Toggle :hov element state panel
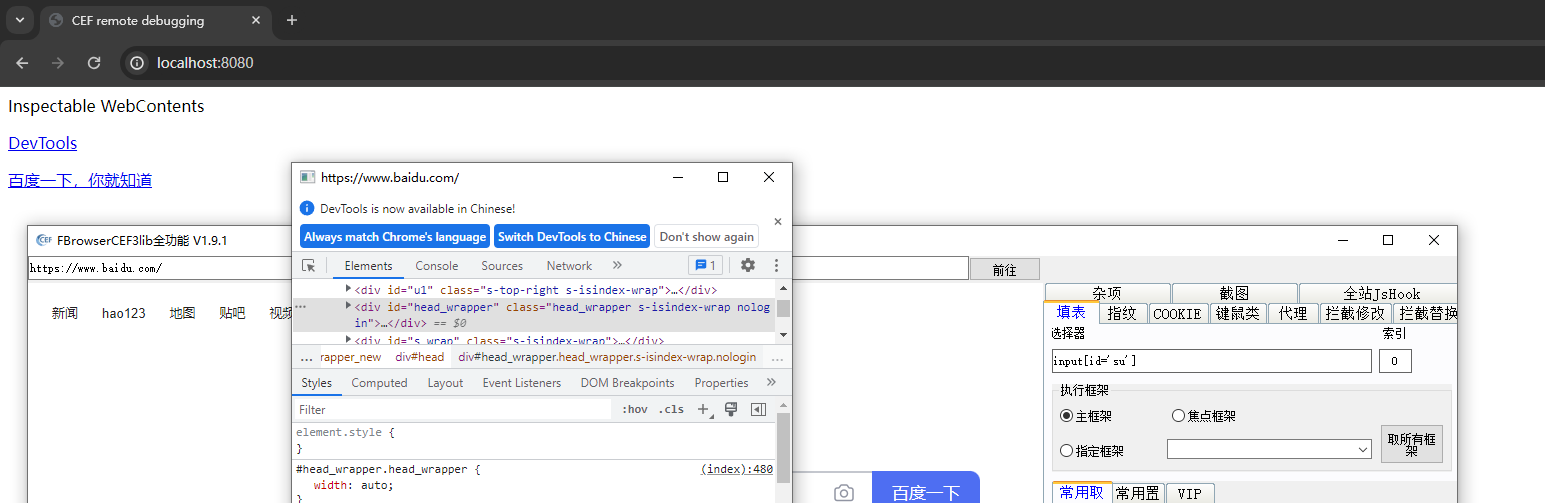This screenshot has height=503, width=1545. point(635,409)
